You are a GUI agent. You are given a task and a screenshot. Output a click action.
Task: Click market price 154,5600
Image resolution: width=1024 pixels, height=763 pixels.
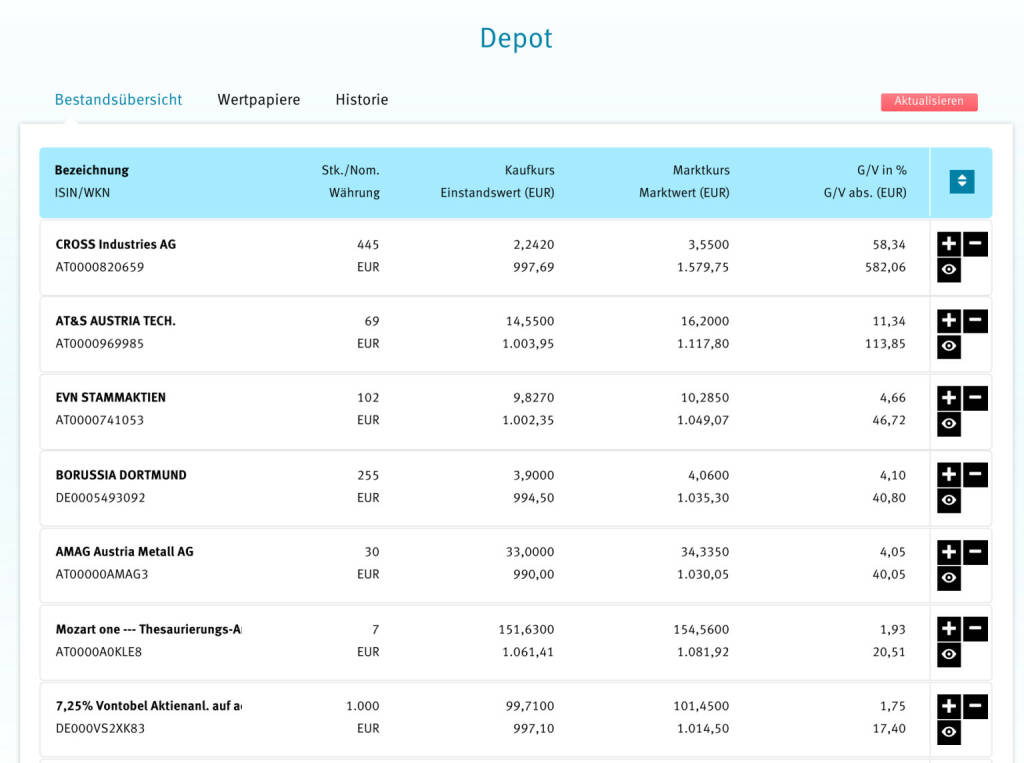701,629
